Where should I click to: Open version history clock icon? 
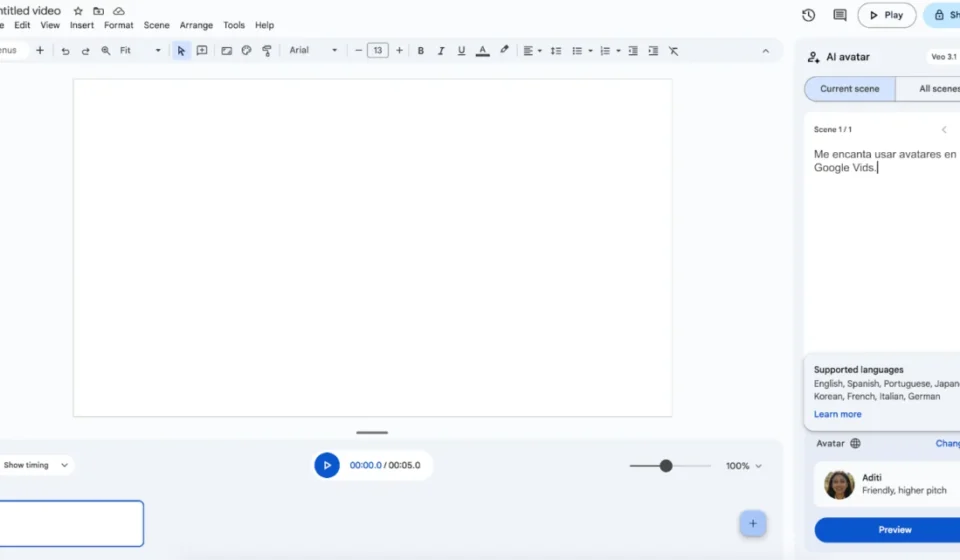coord(808,15)
